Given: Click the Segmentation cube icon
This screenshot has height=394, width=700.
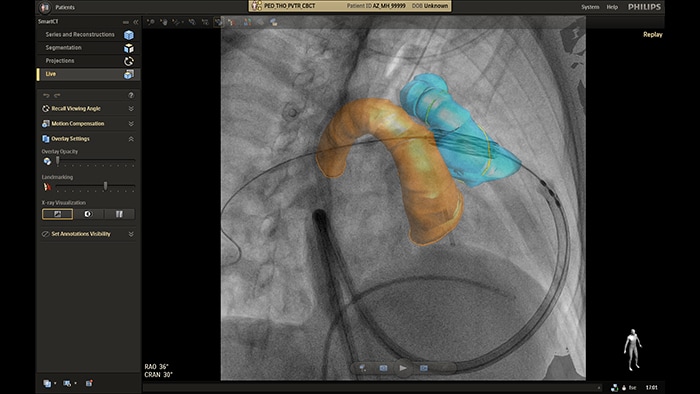Looking at the screenshot, I should point(129,48).
